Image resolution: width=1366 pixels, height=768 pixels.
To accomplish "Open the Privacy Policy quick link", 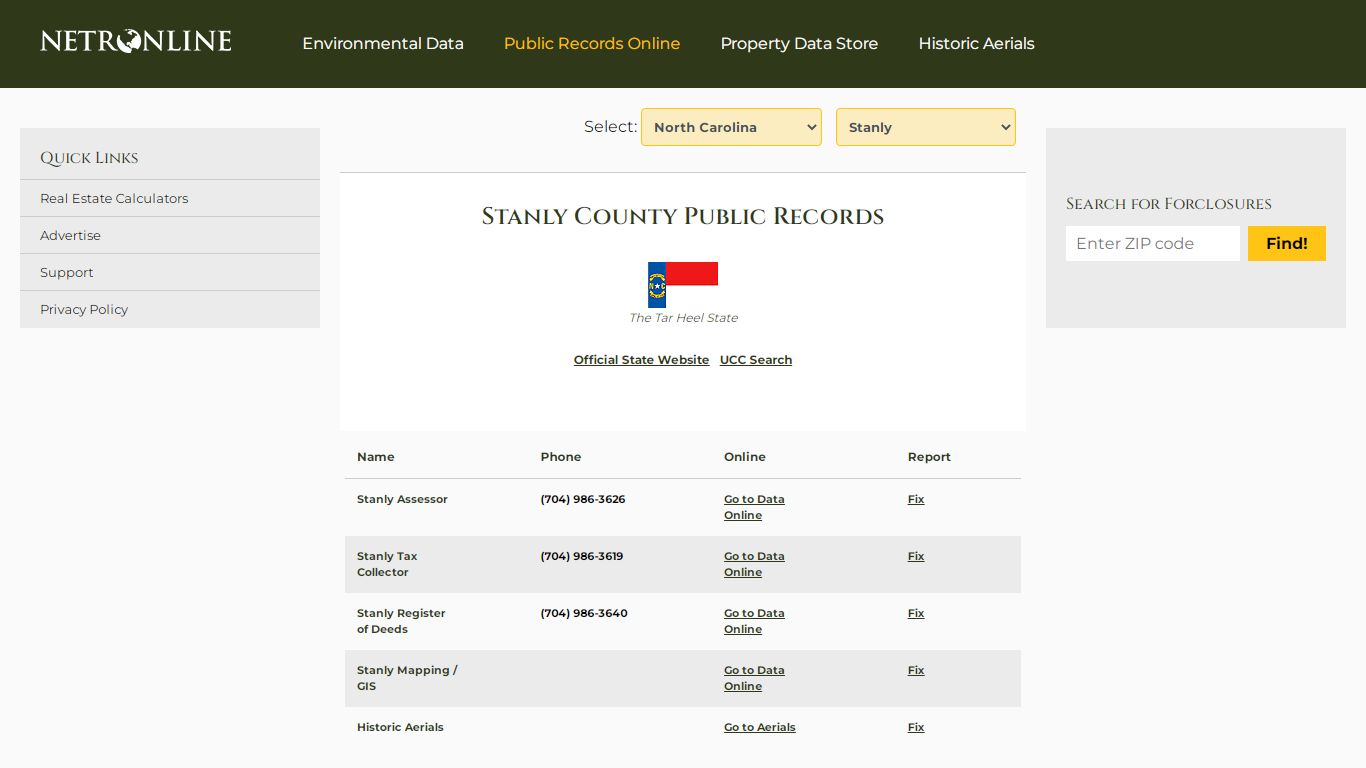I will click(x=84, y=309).
